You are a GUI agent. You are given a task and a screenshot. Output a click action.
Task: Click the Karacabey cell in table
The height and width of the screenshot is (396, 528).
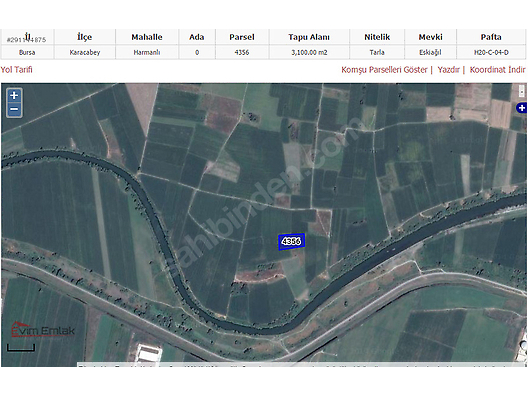(x=85, y=53)
